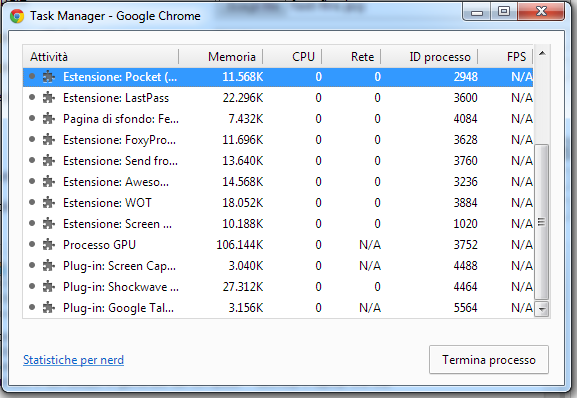Click the vertical scrollbar thumb
The height and width of the screenshot is (398, 577).
pos(542,222)
